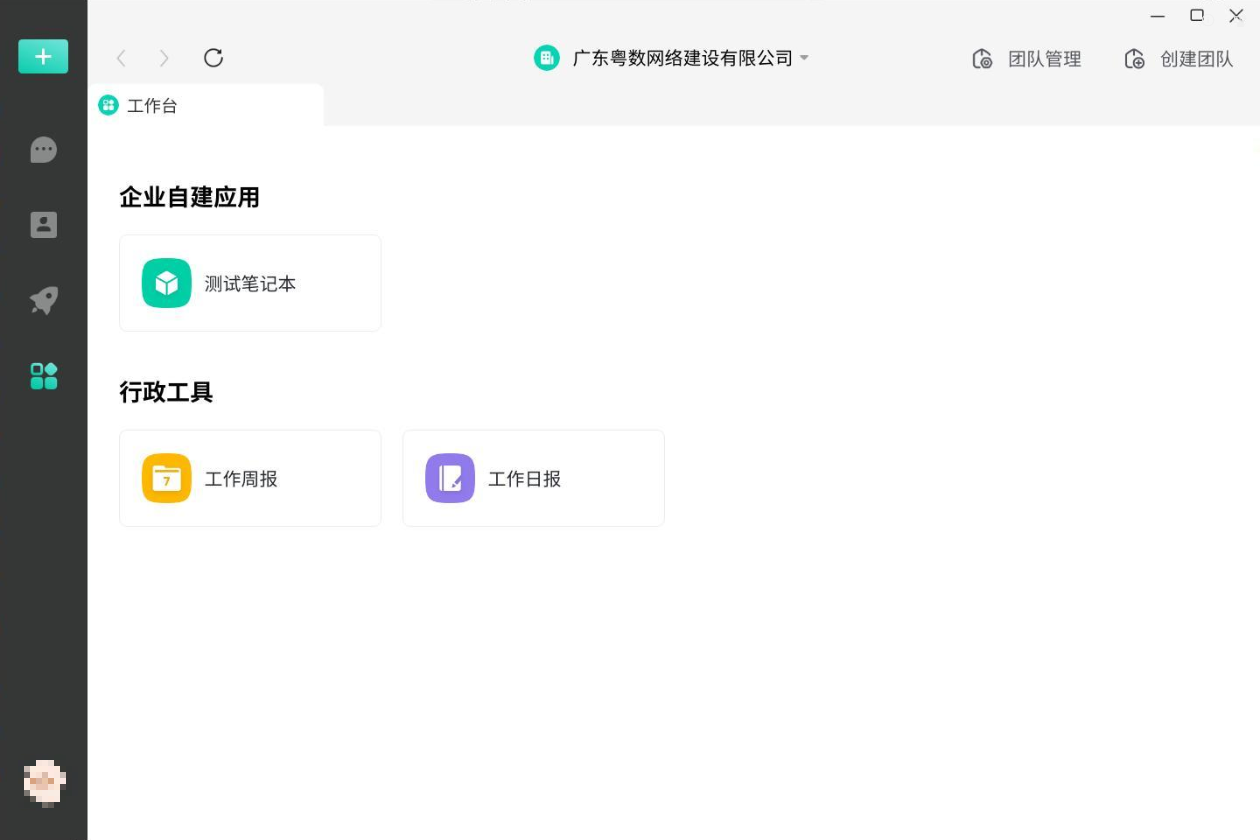1260x840 pixels.
Task: Open the workbench grid sidebar icon
Action: (43, 376)
